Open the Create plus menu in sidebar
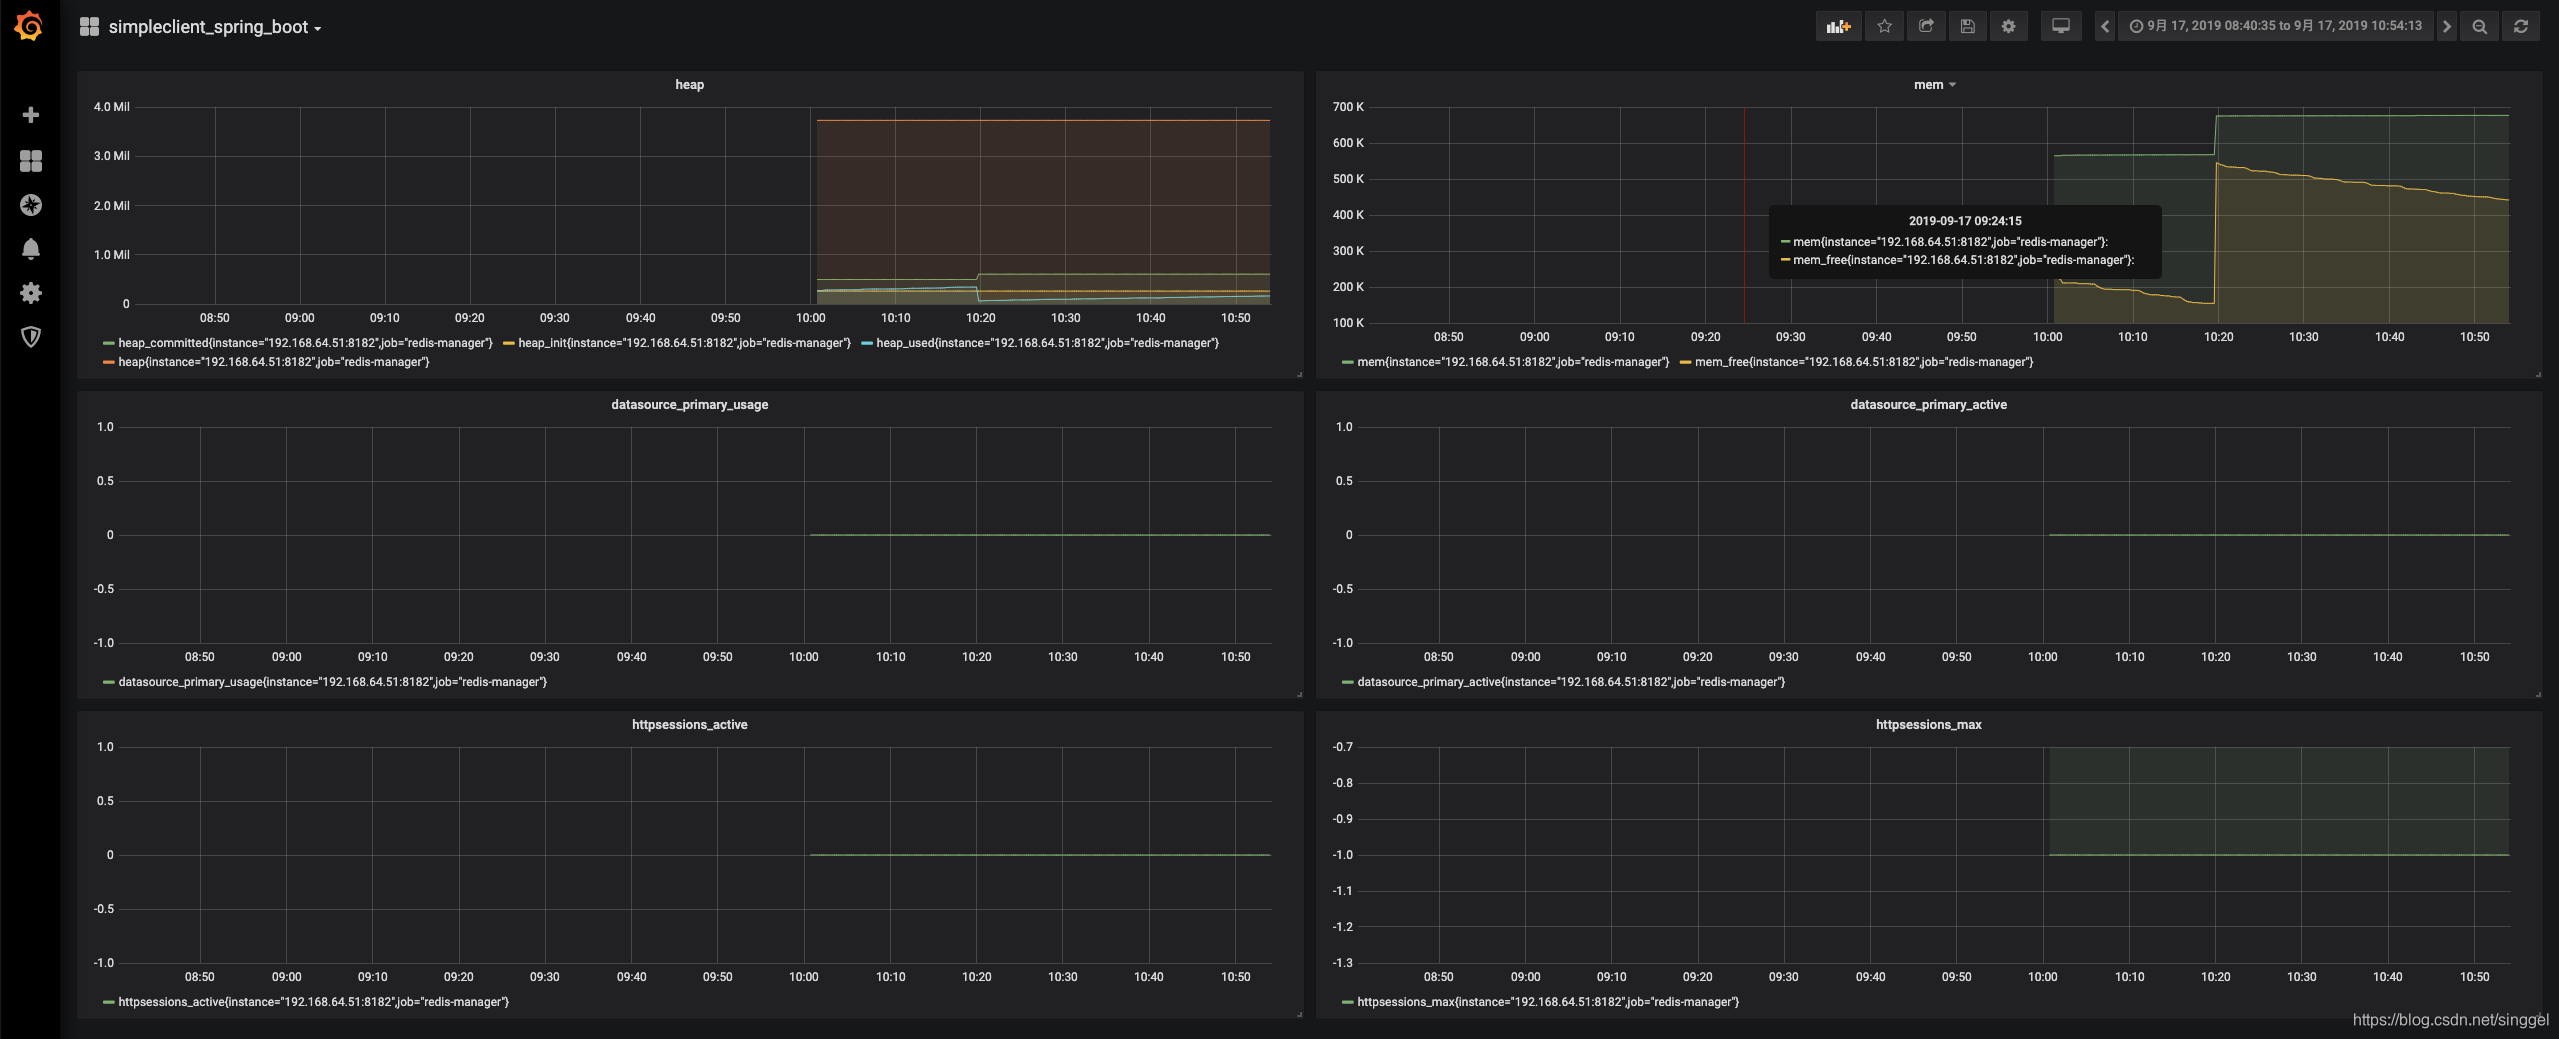 pyautogui.click(x=31, y=115)
